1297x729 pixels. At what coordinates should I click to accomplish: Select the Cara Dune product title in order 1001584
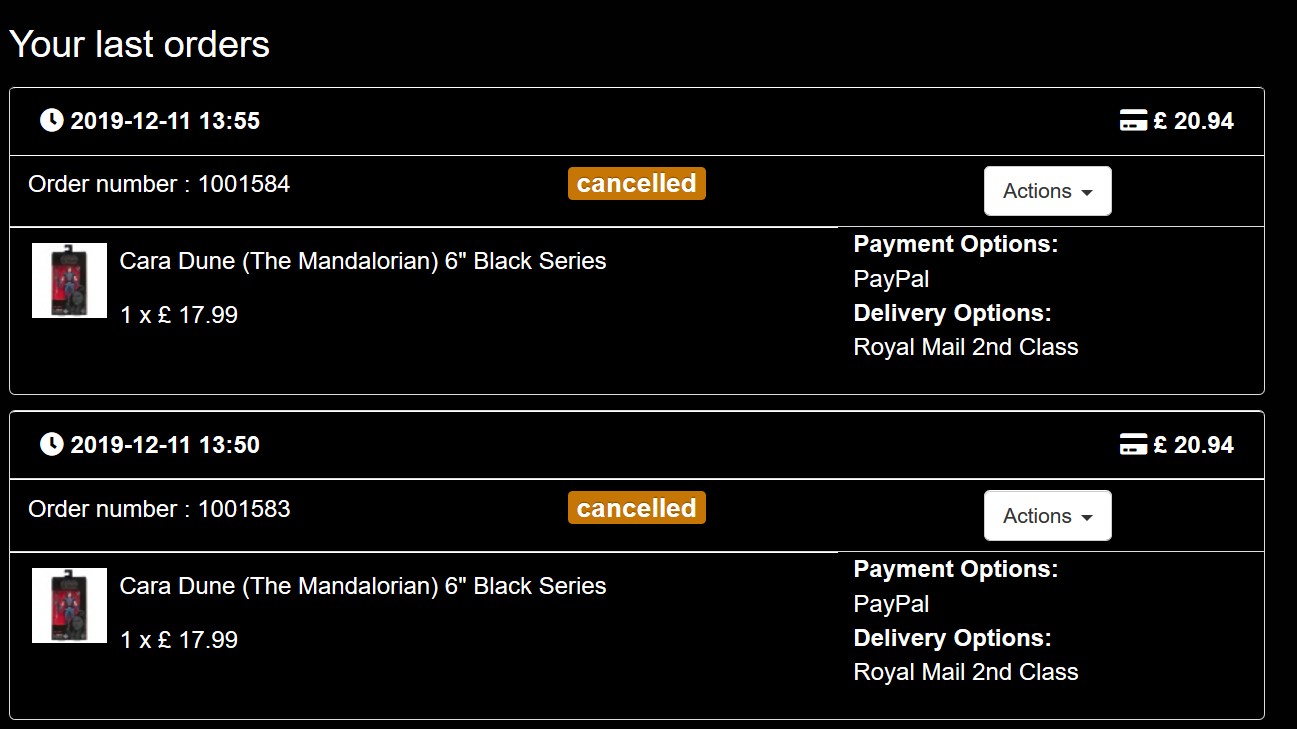tap(363, 261)
